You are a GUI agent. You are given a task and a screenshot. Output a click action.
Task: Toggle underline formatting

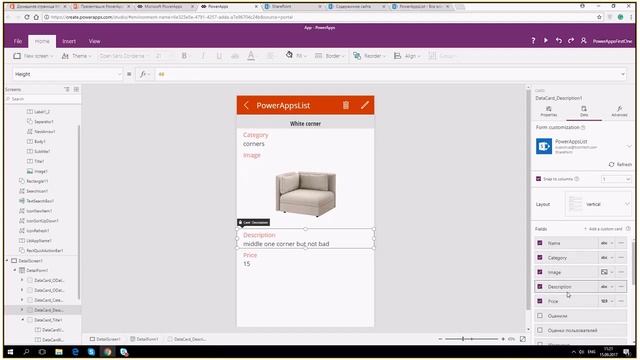click(219, 56)
